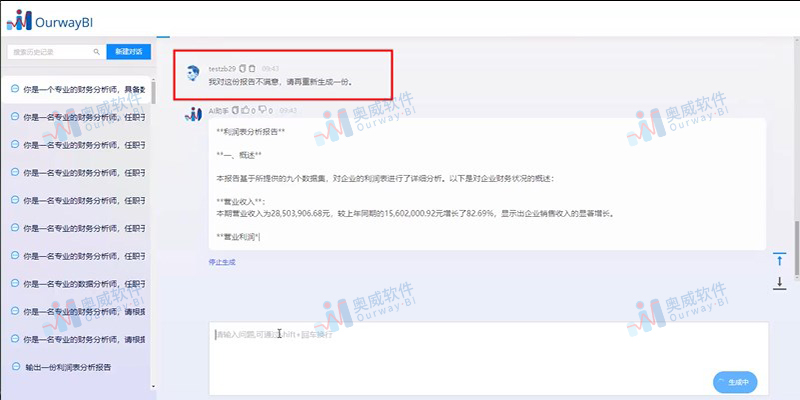Click the message '我对这份报告不满意，请再重新生成一份。'
The width and height of the screenshot is (800, 400).
(281, 82)
